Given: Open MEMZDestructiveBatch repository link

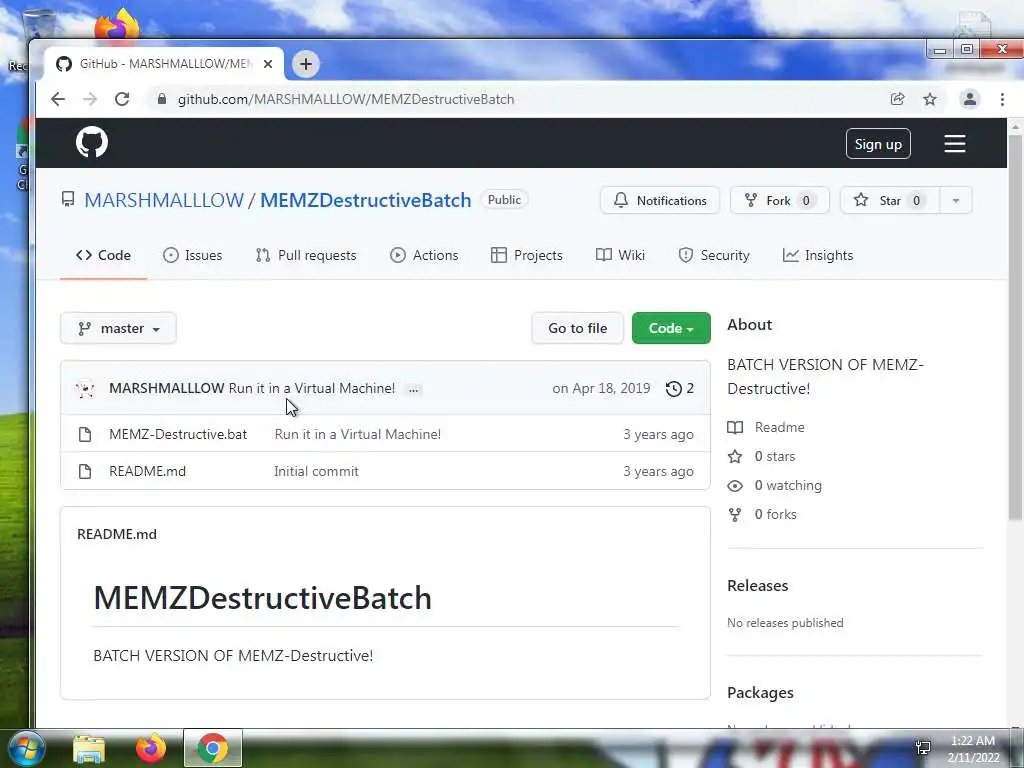Looking at the screenshot, I should point(366,200).
